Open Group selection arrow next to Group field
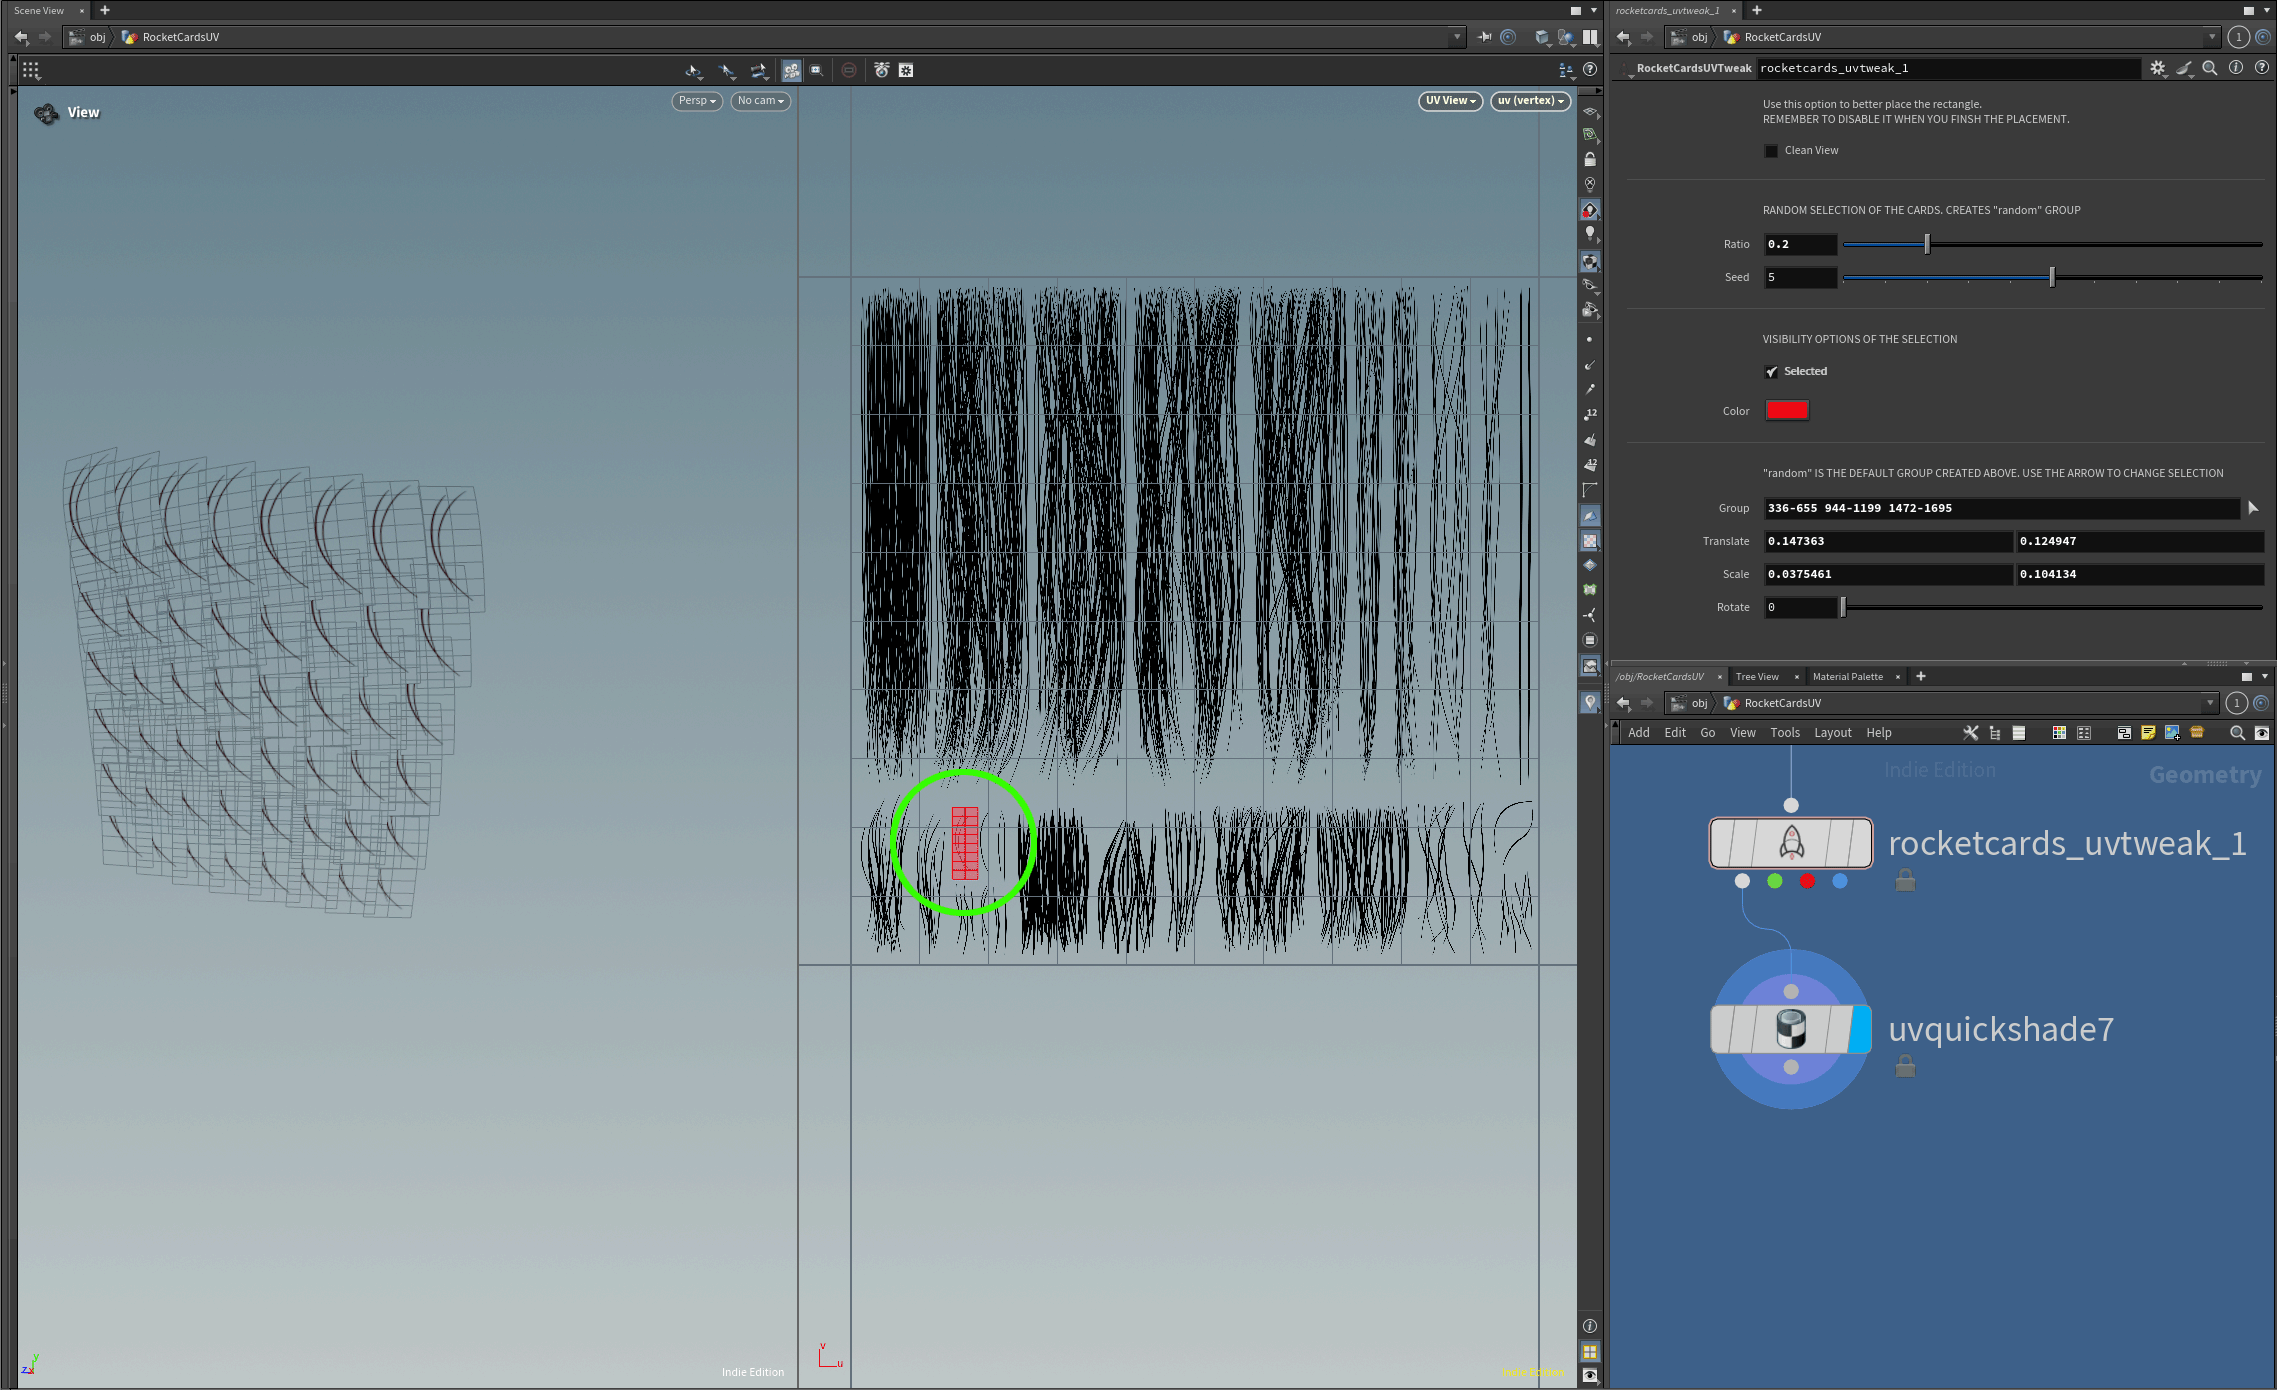Viewport: 2277px width, 1390px height. tap(2253, 508)
